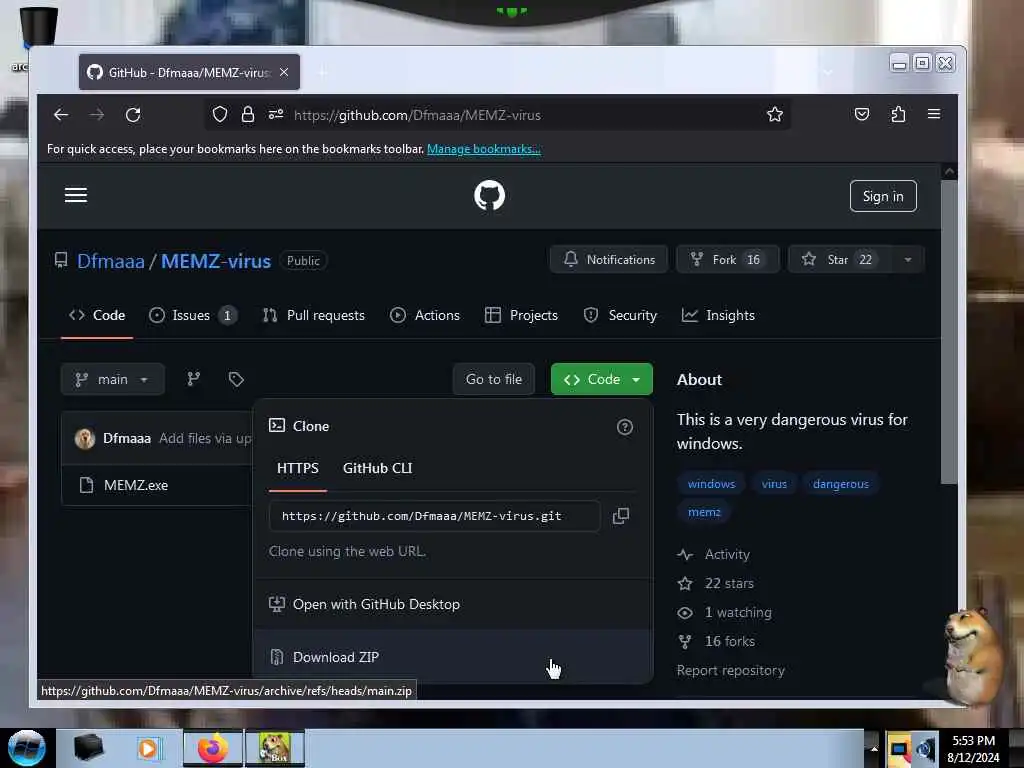Open the Manage bookmarks link
The image size is (1024, 768).
484,149
